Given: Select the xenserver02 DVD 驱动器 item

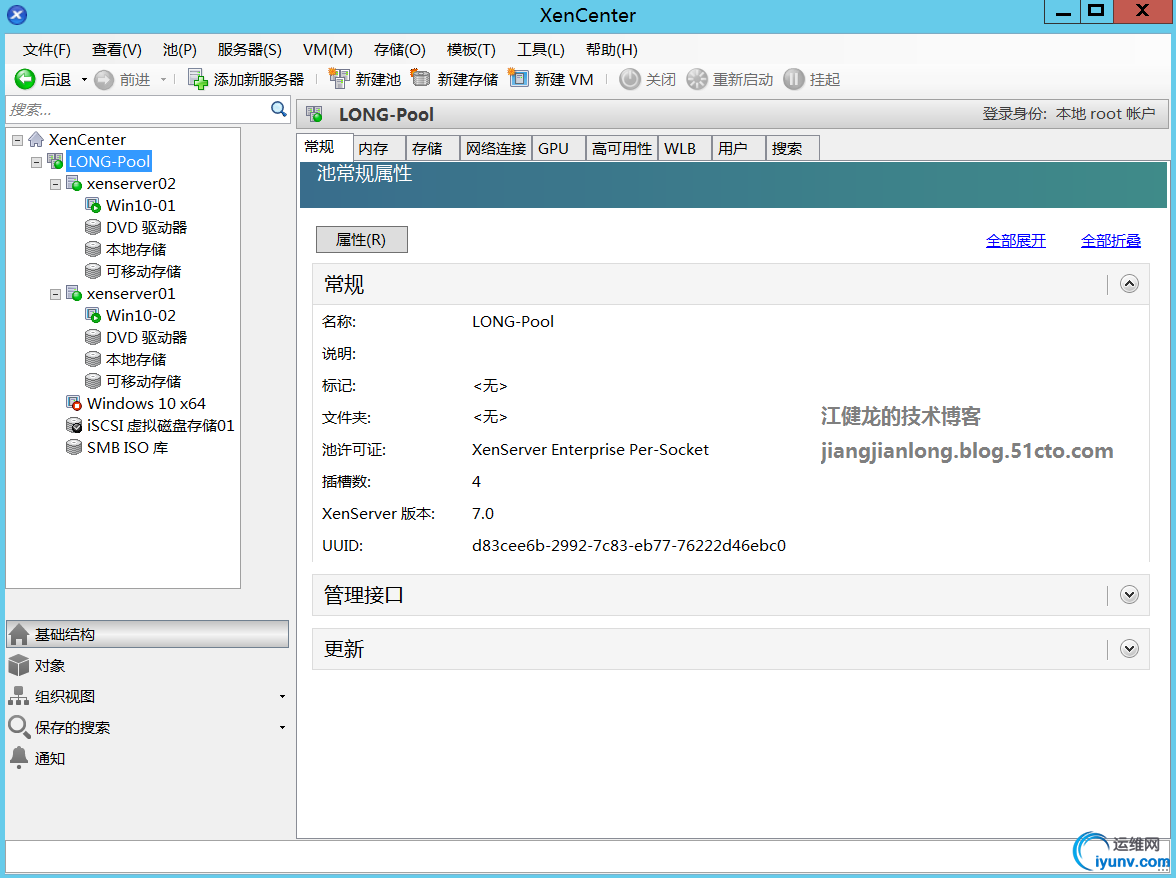Looking at the screenshot, I should tap(146, 227).
